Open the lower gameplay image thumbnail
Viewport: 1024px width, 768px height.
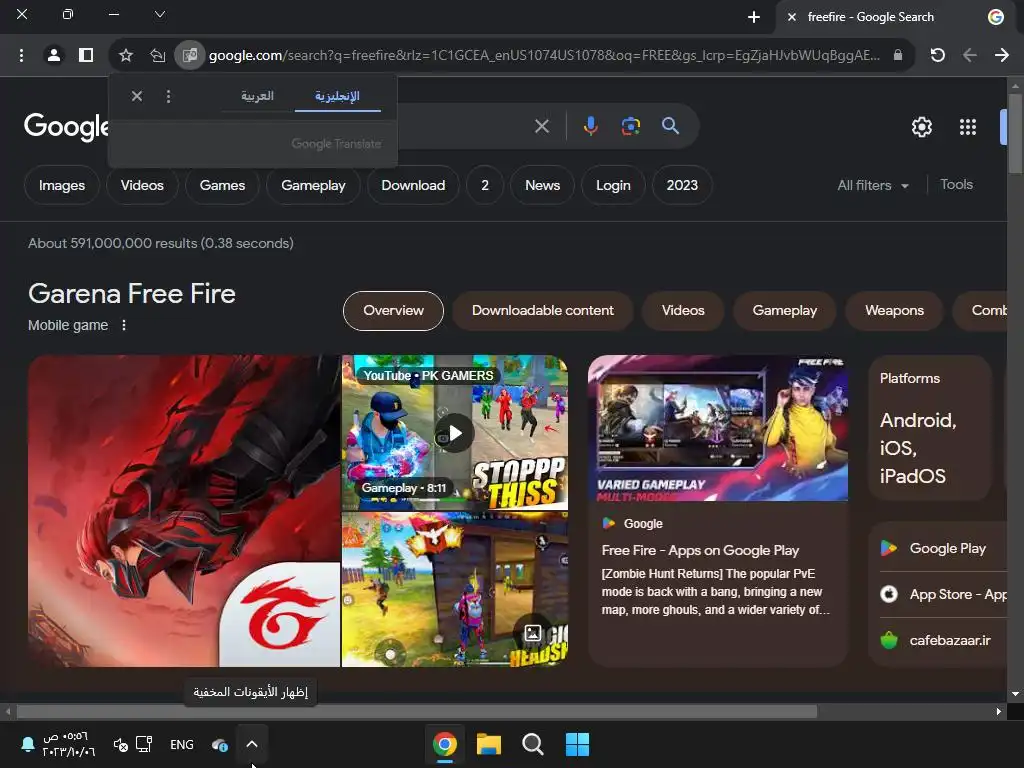pyautogui.click(x=455, y=590)
